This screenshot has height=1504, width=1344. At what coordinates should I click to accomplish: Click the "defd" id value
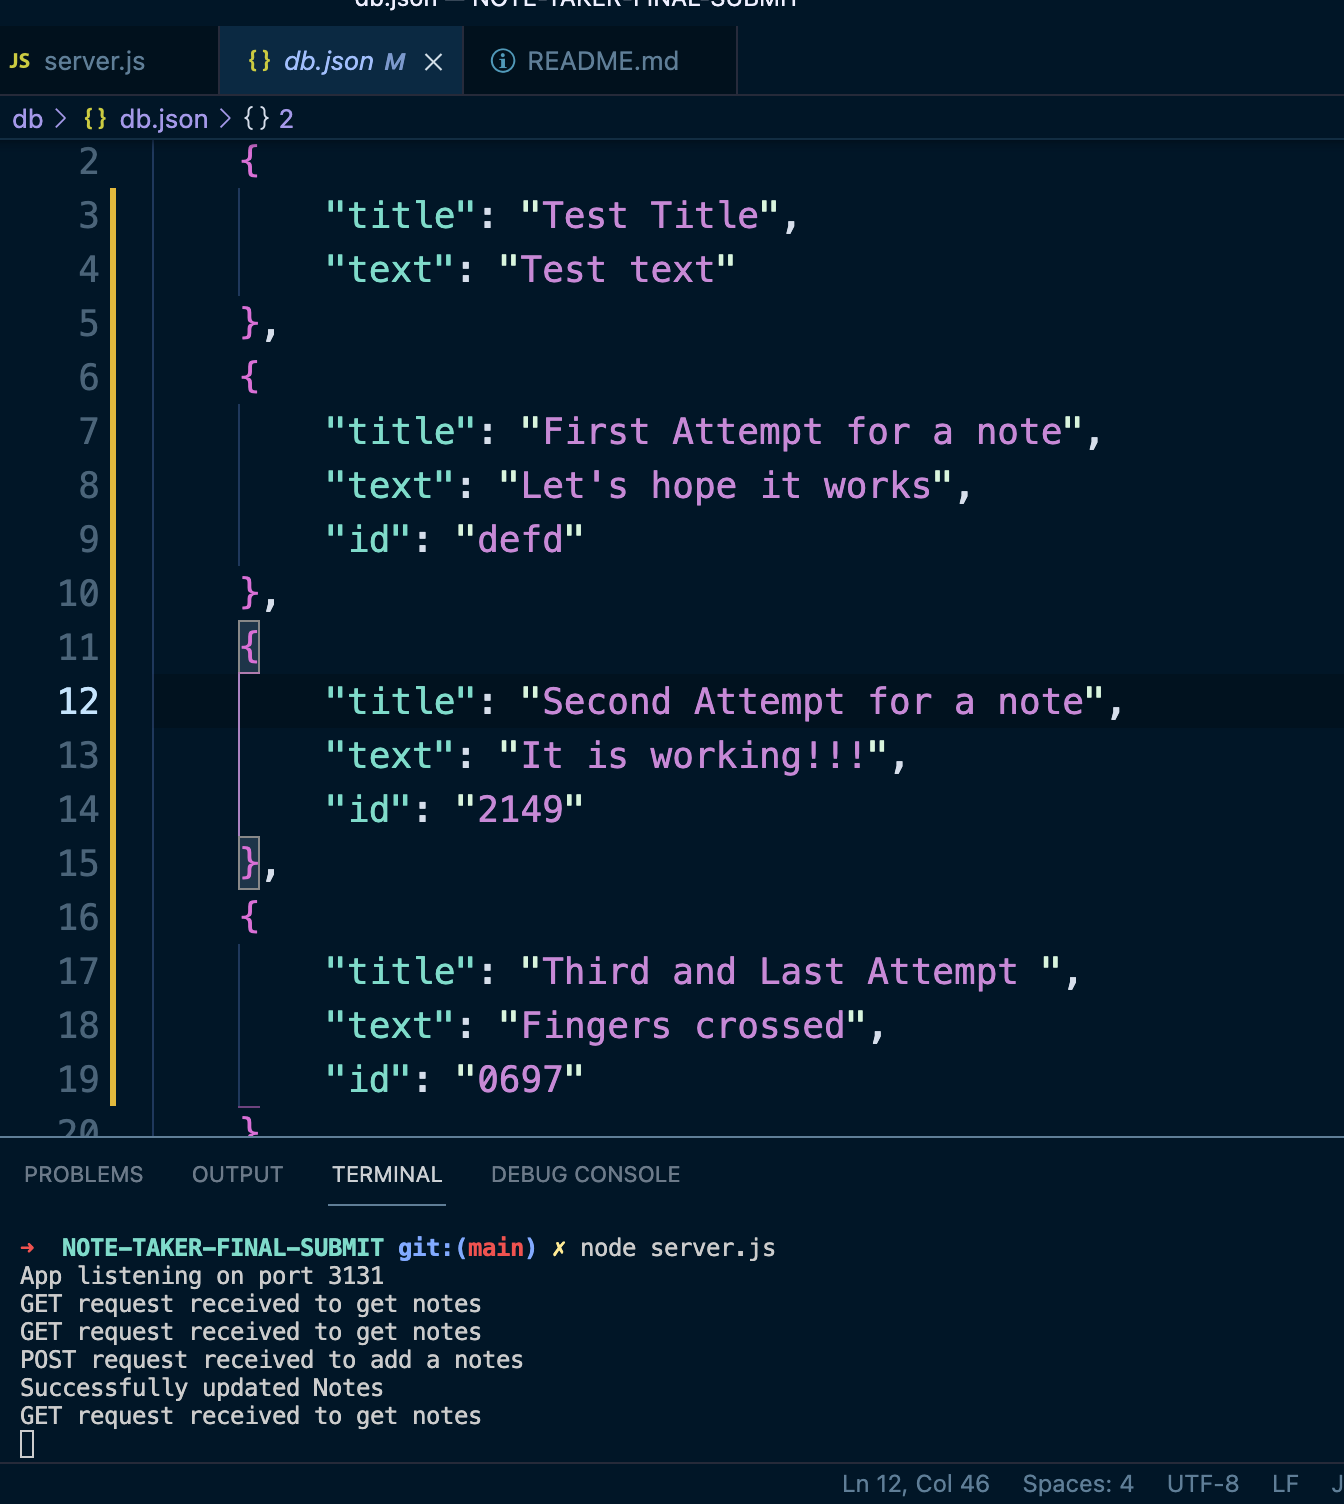click(519, 540)
